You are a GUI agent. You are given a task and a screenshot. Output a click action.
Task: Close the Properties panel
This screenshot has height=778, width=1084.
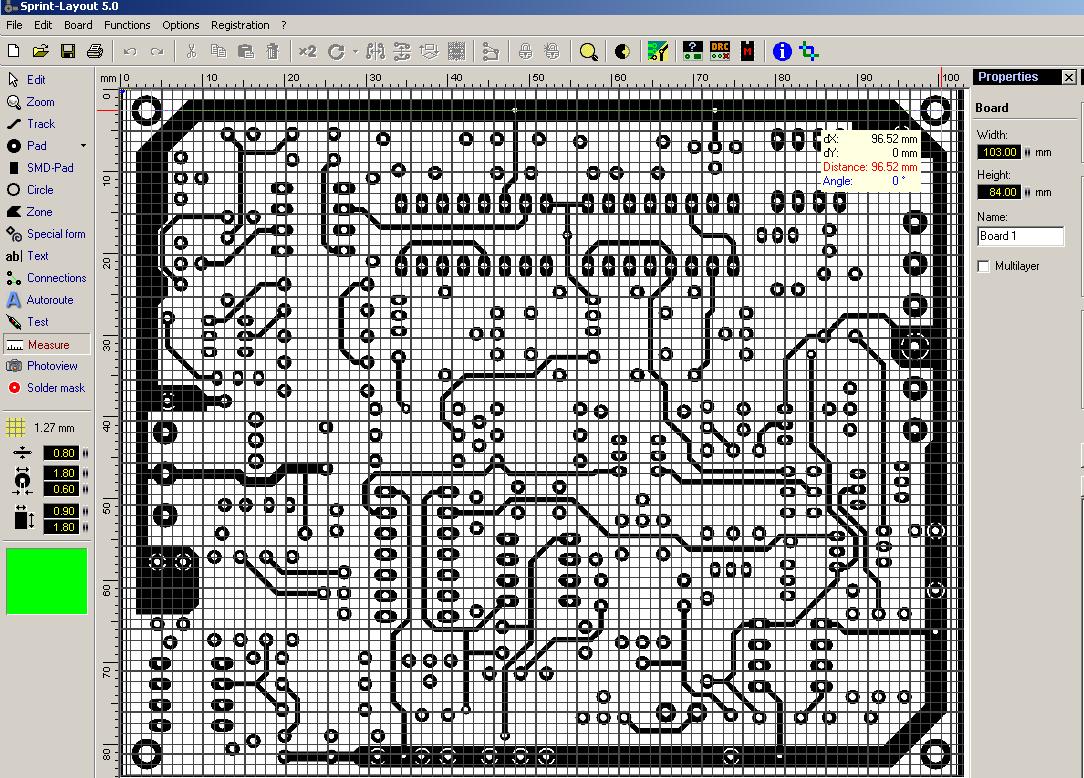click(1069, 77)
